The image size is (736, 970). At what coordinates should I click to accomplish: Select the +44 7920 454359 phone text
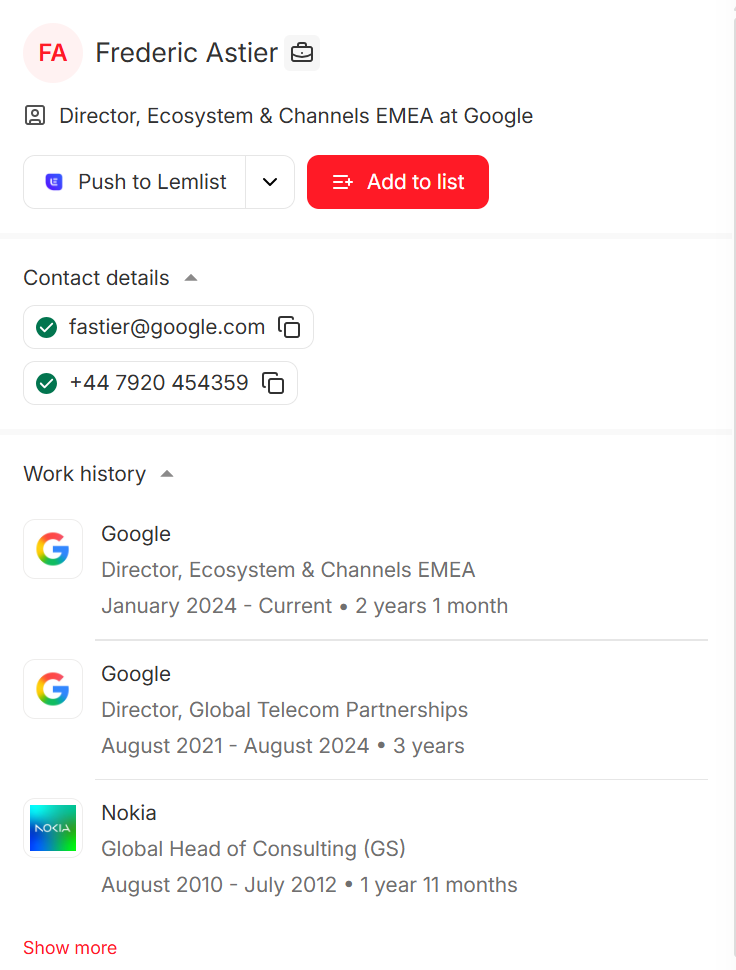coord(159,383)
